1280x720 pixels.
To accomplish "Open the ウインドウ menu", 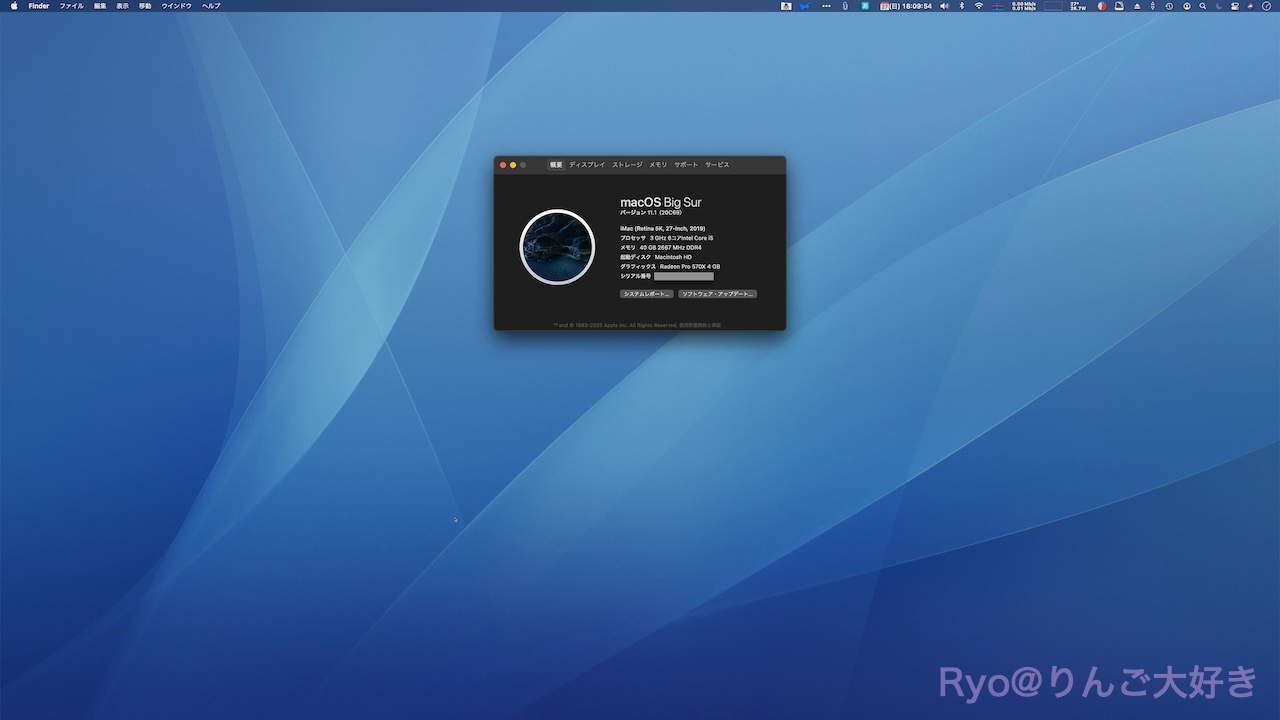I will click(x=176, y=6).
